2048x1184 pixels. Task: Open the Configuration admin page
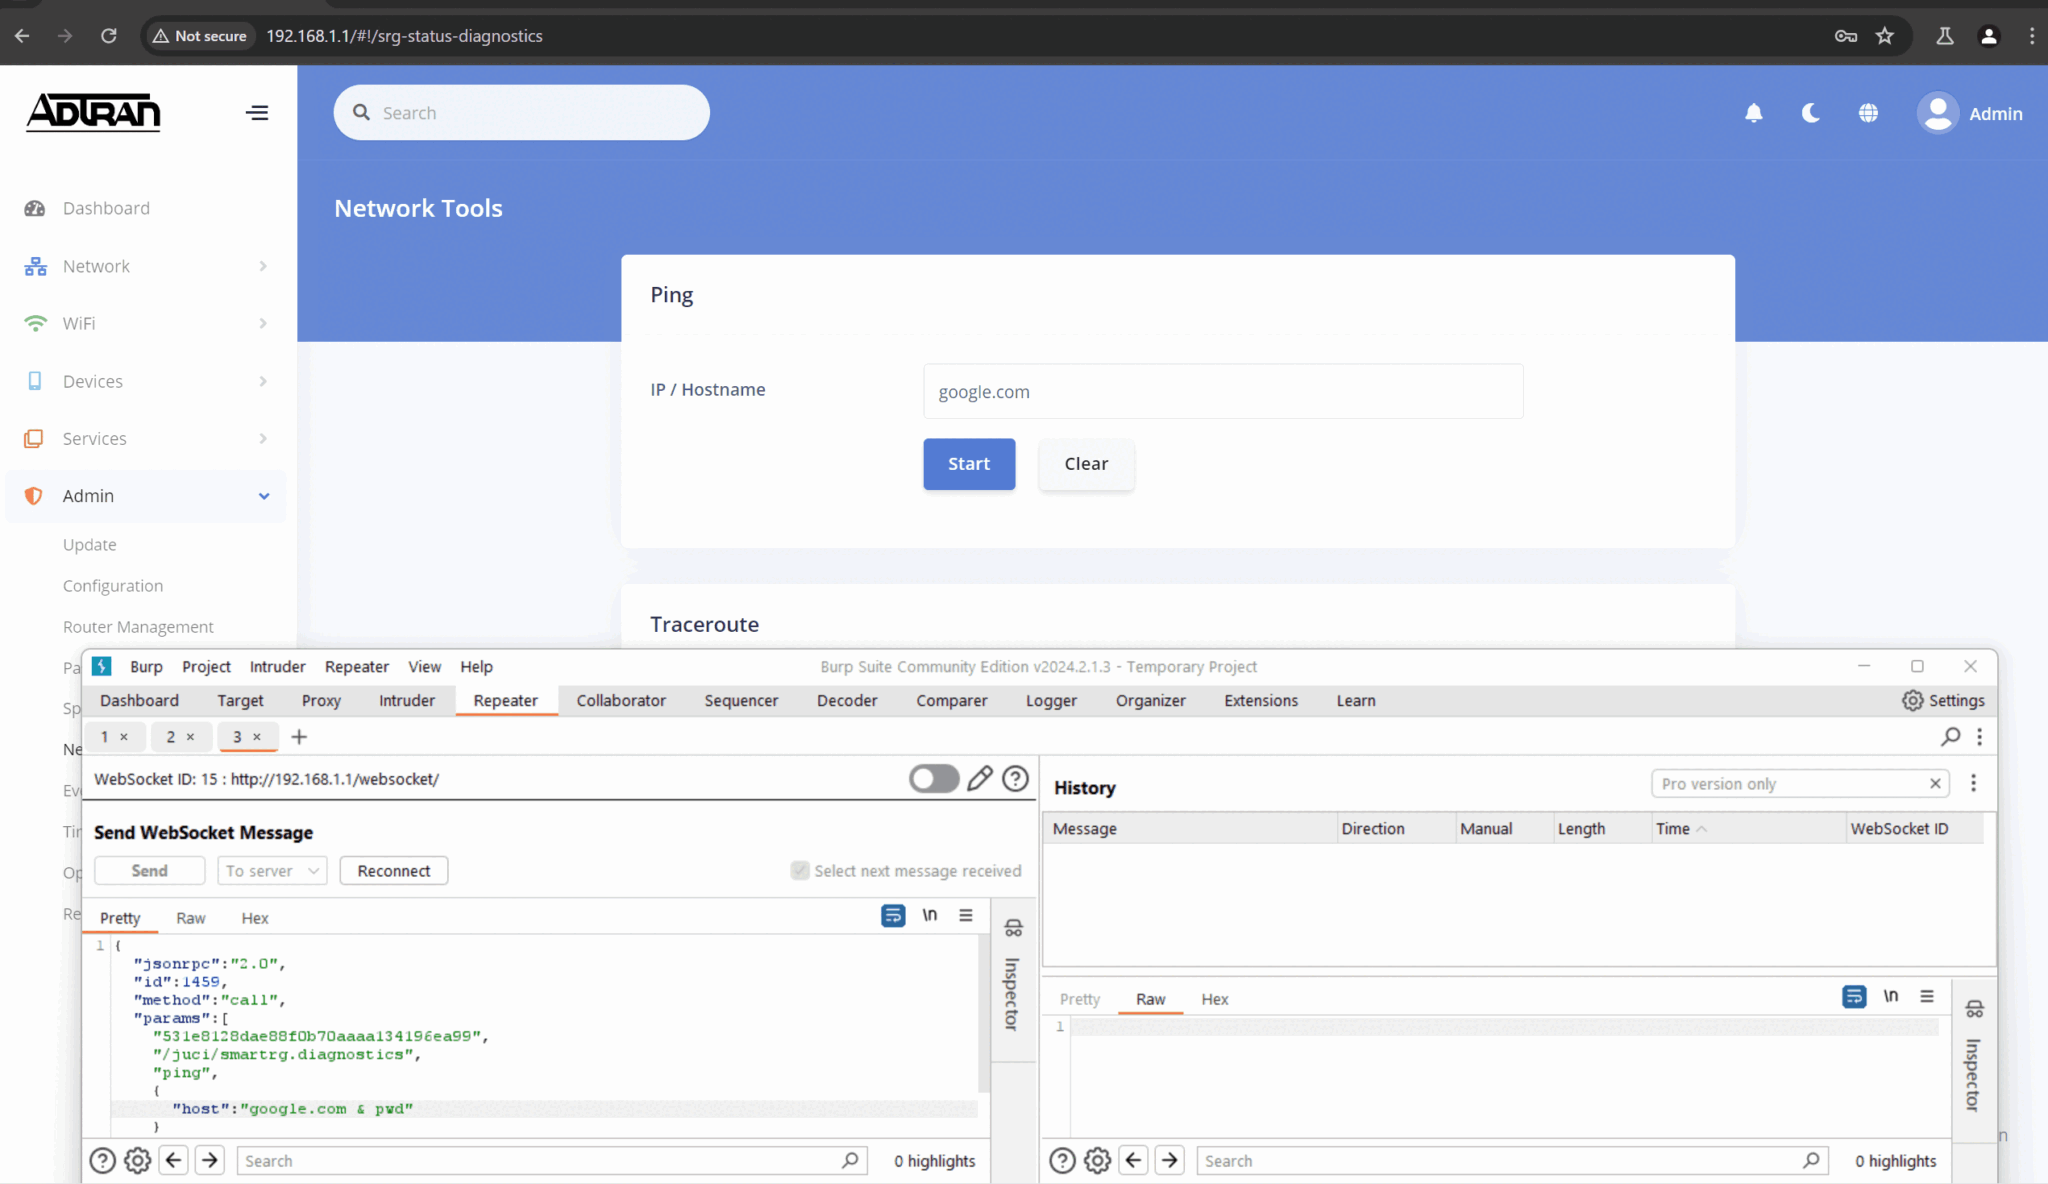[113, 585]
